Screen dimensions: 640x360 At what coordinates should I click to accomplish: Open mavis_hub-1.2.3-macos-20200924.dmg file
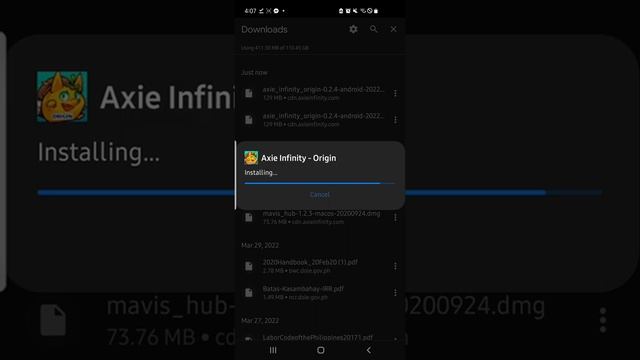tap(320, 218)
